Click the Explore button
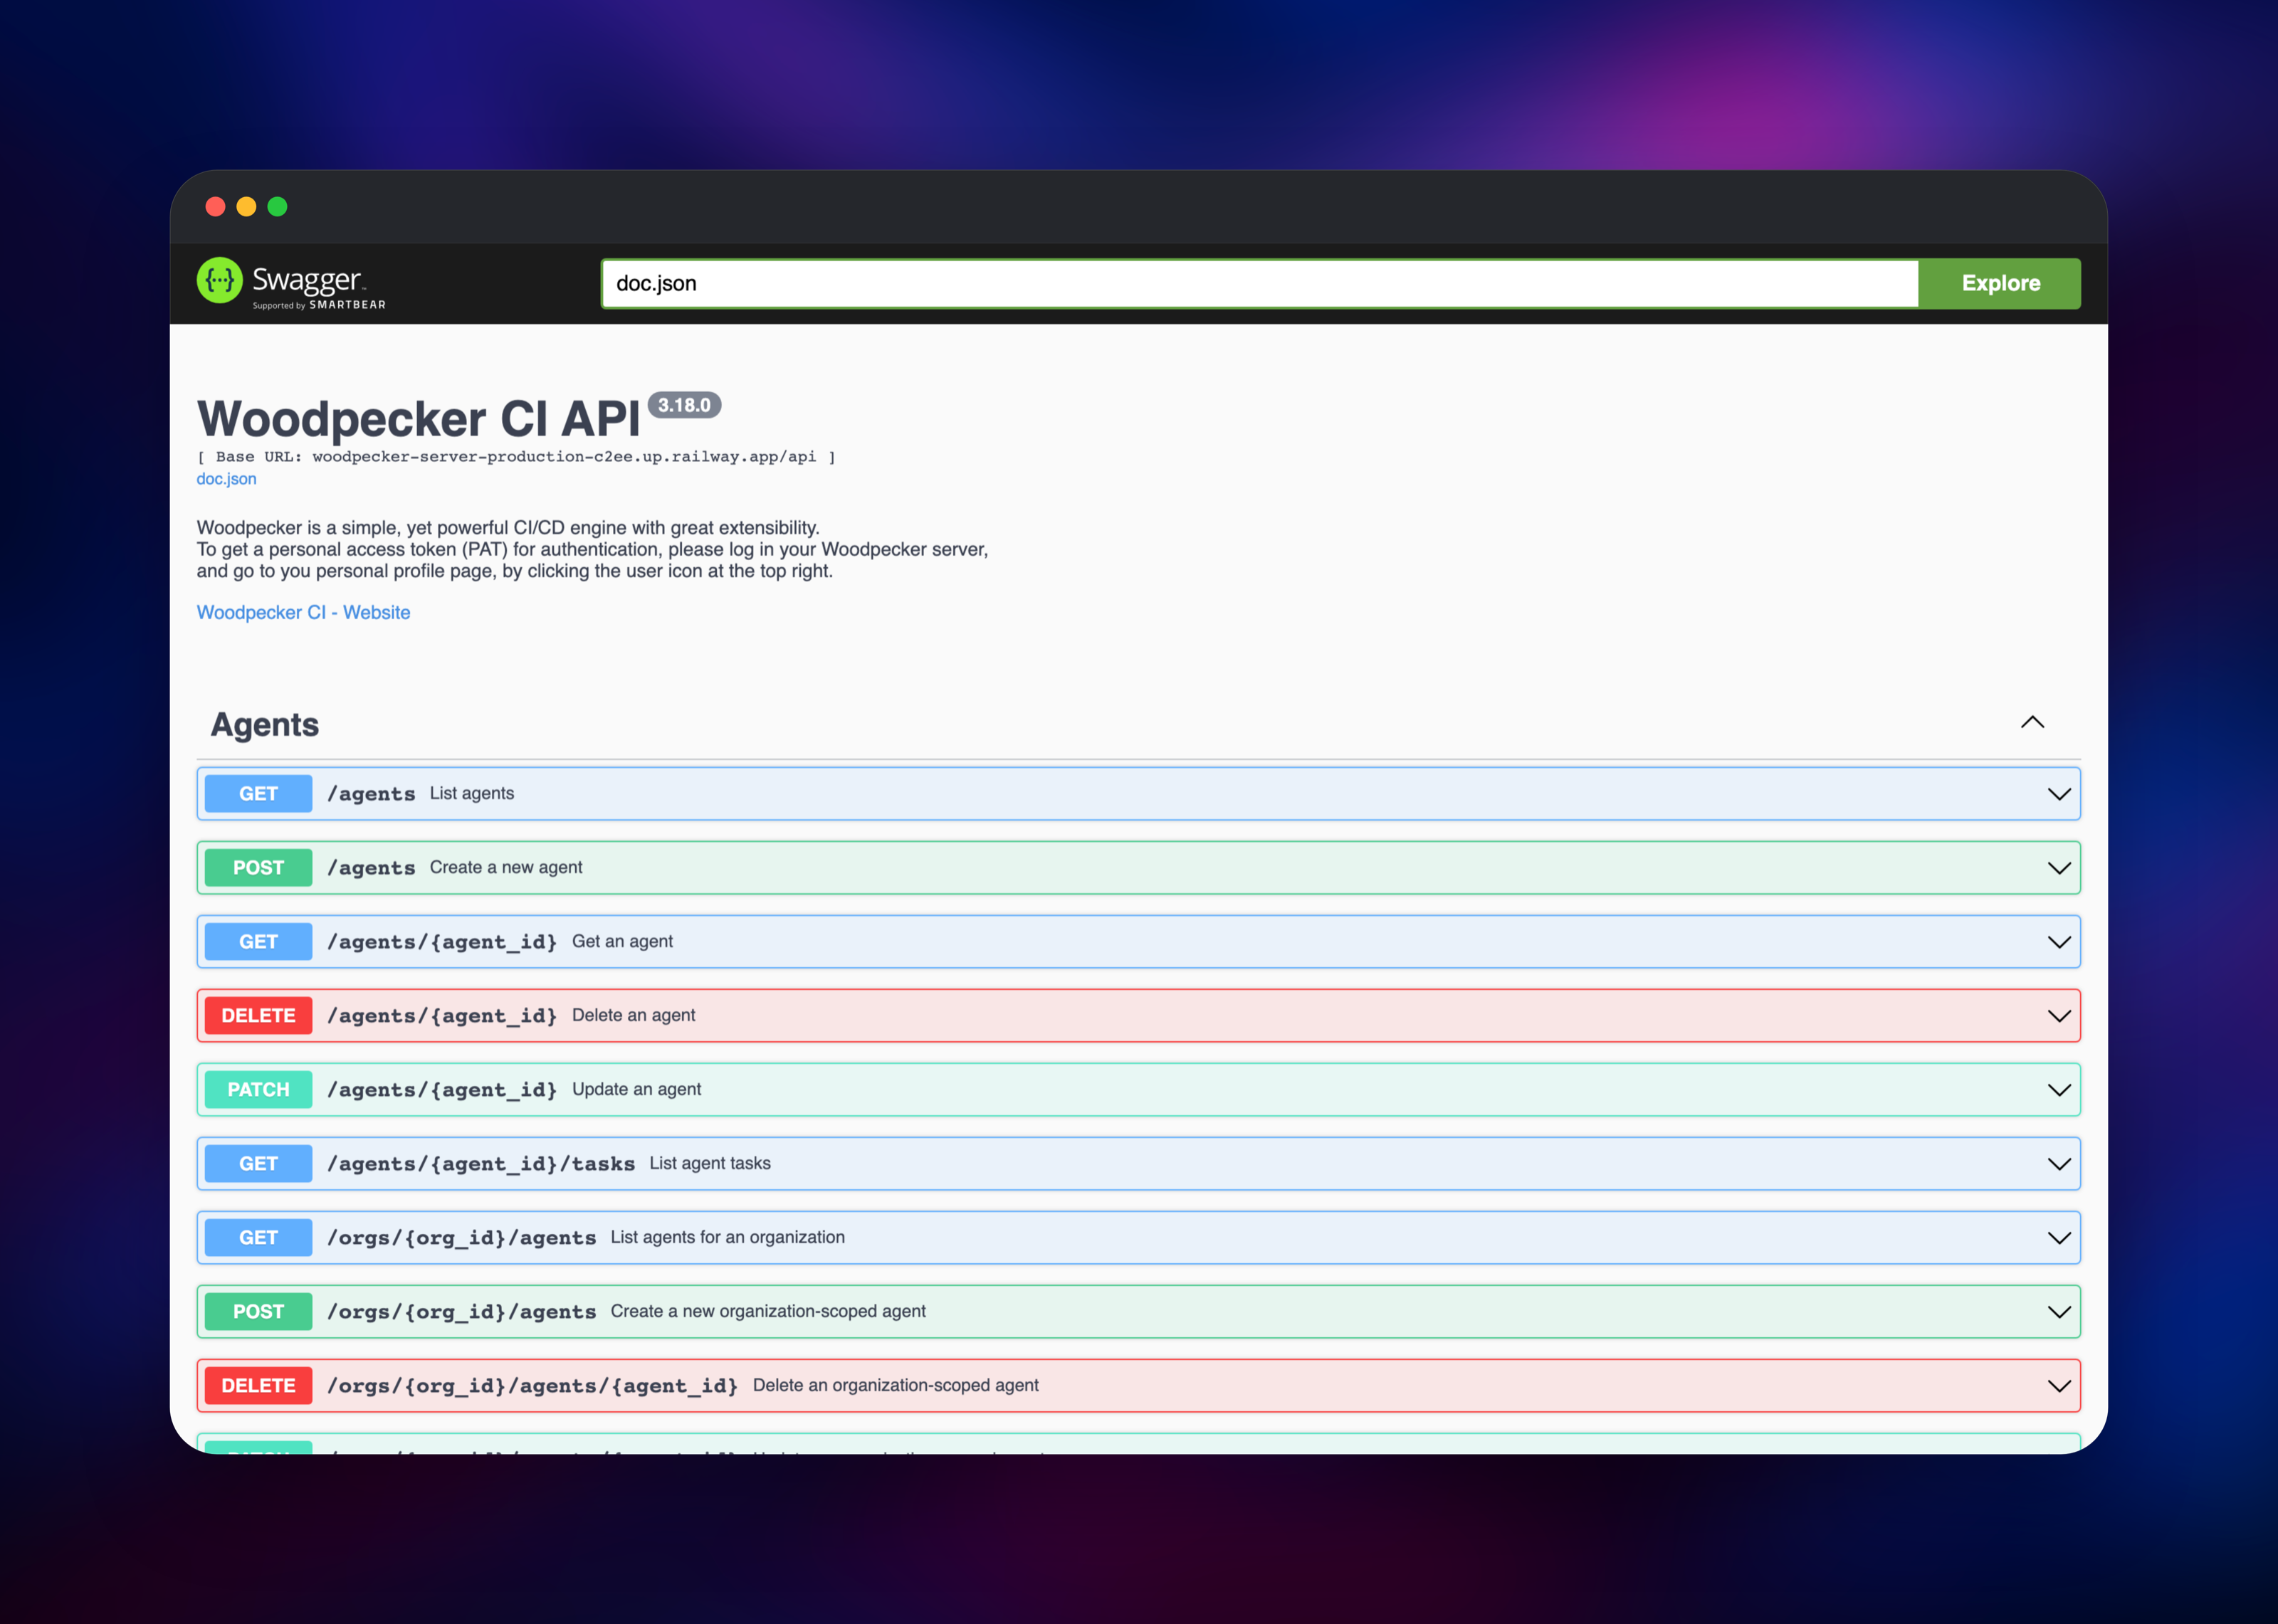Image resolution: width=2278 pixels, height=1624 pixels. point(2000,284)
